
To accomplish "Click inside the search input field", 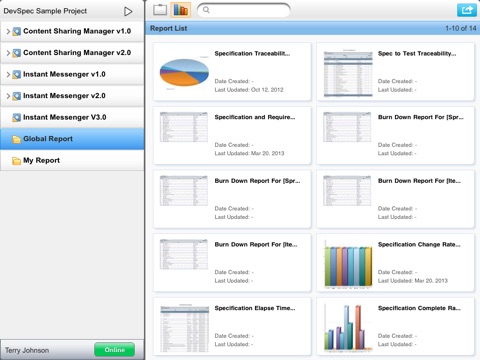I will [244, 10].
